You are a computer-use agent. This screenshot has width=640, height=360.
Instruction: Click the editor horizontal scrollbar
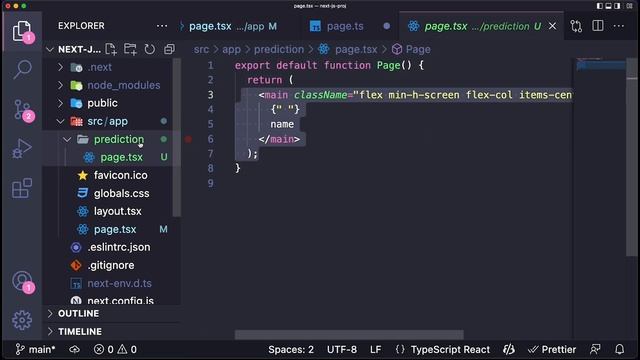click(349, 335)
